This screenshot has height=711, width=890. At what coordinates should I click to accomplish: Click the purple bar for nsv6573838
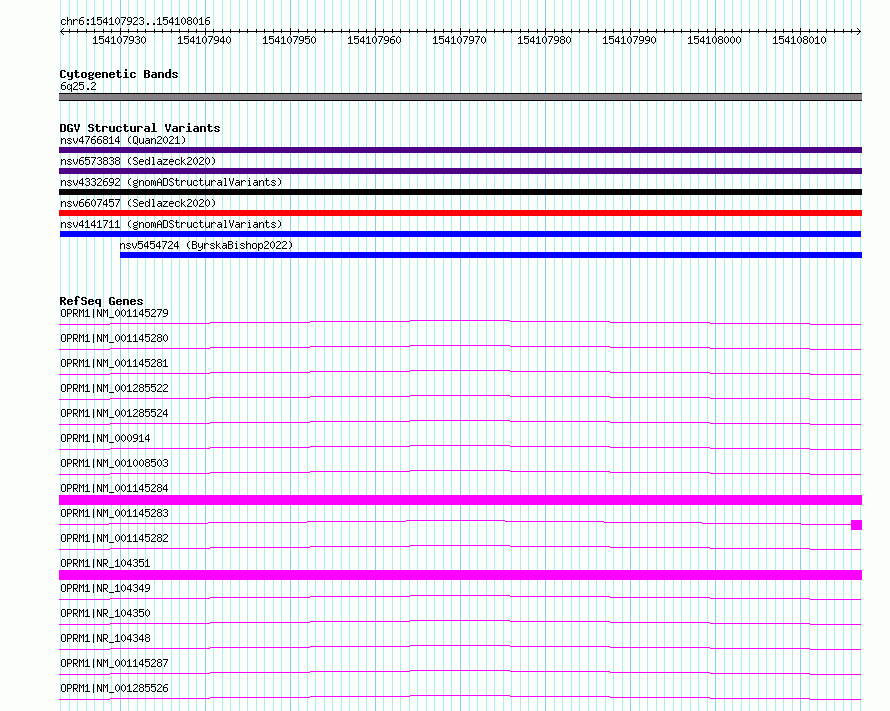pyautogui.click(x=460, y=171)
